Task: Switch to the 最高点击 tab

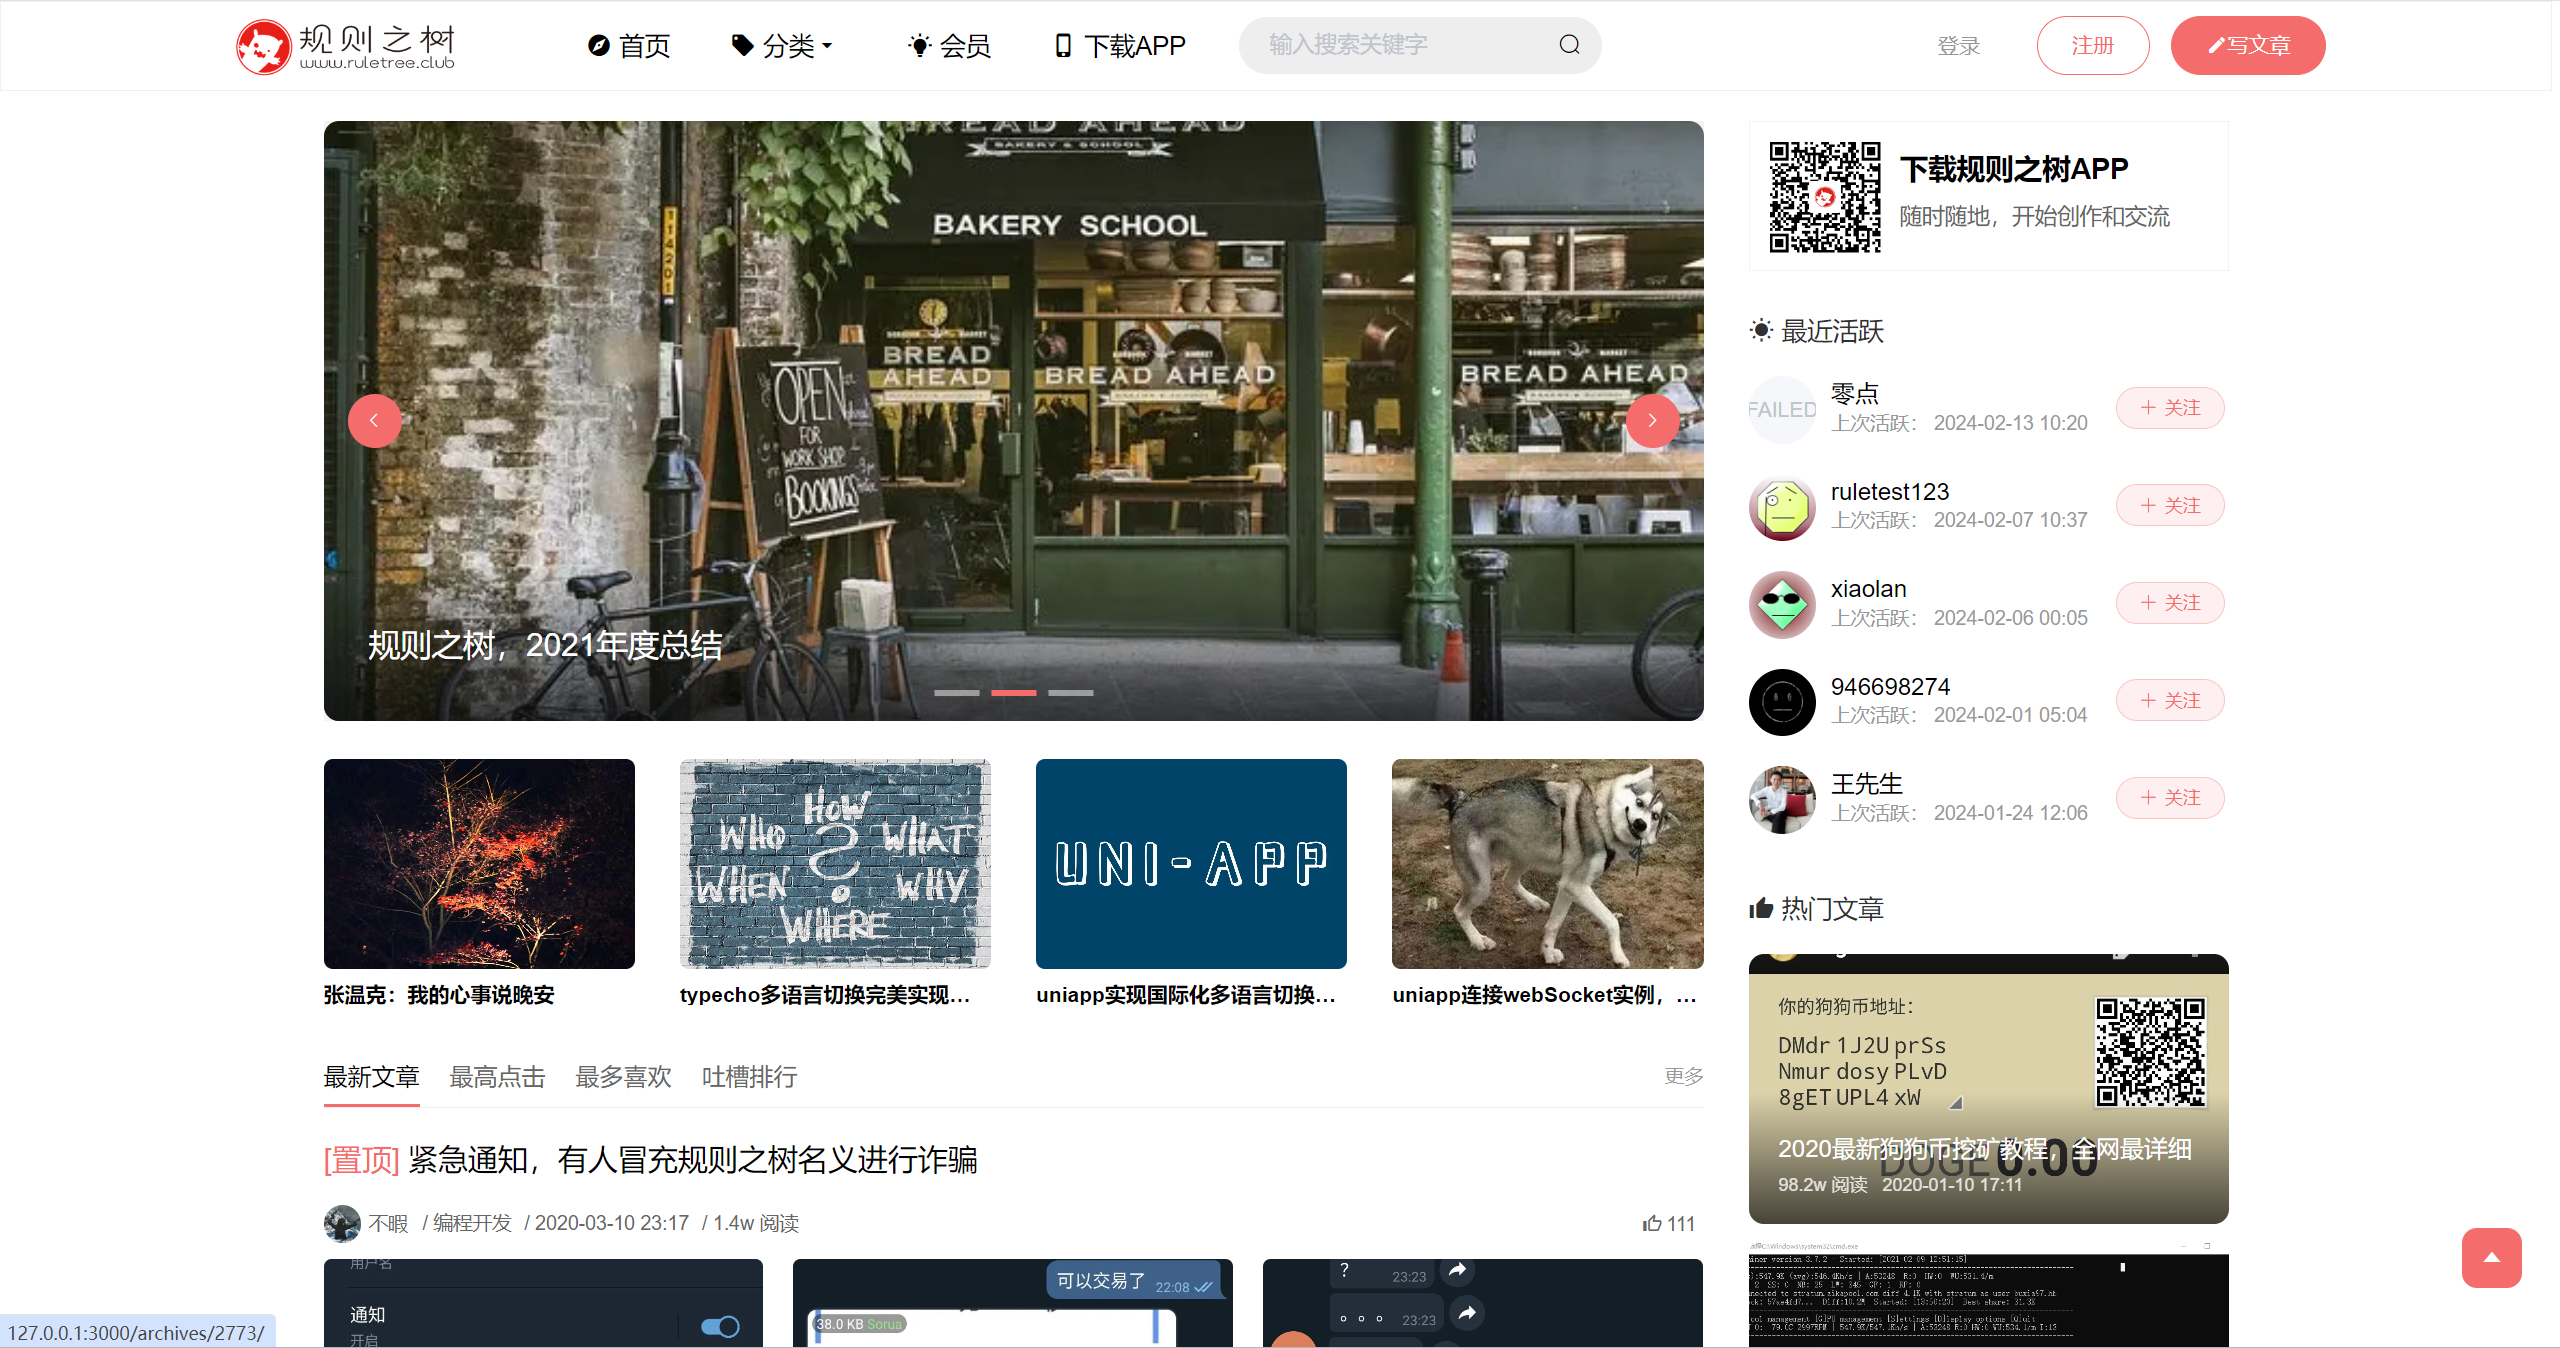Action: [497, 1077]
